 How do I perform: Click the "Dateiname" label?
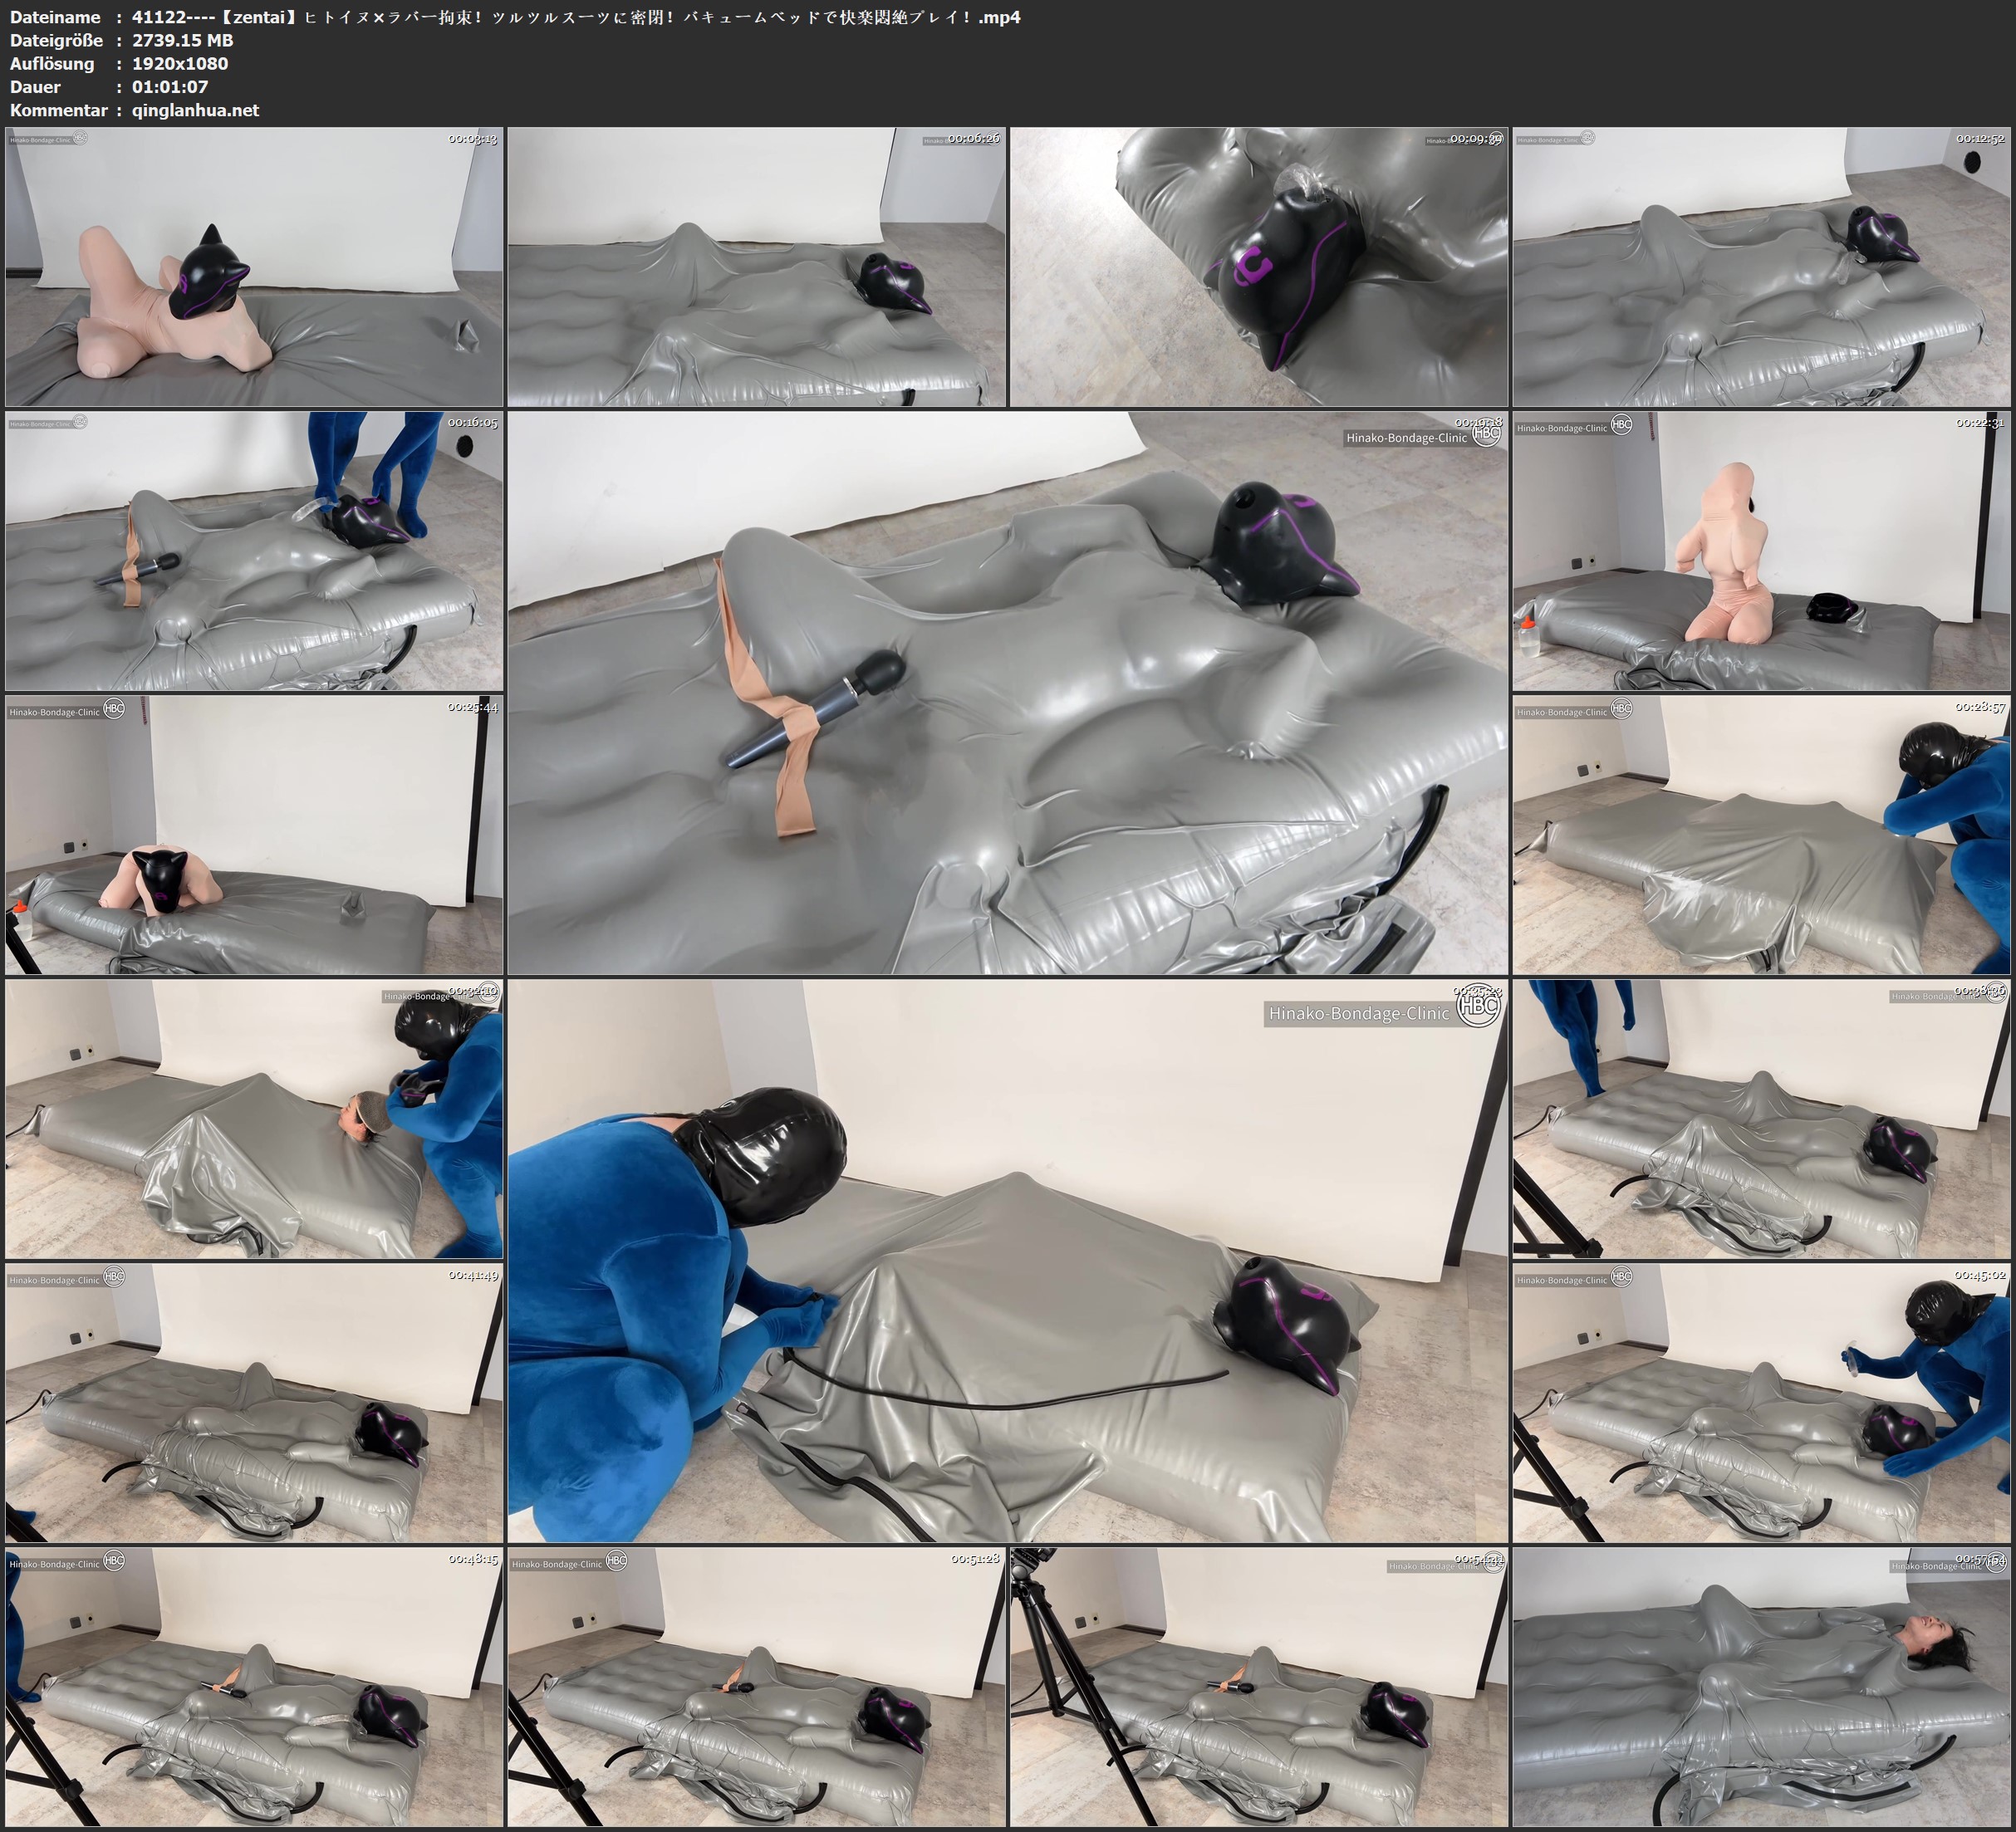(55, 17)
